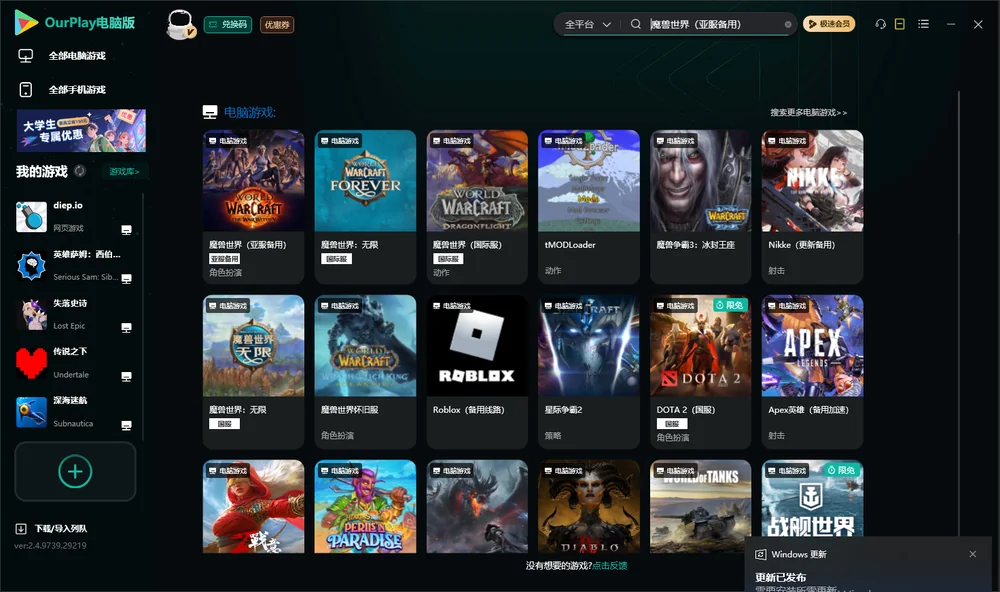Click the 点击反馈 feedback link
1000x592 pixels.
pos(610,565)
